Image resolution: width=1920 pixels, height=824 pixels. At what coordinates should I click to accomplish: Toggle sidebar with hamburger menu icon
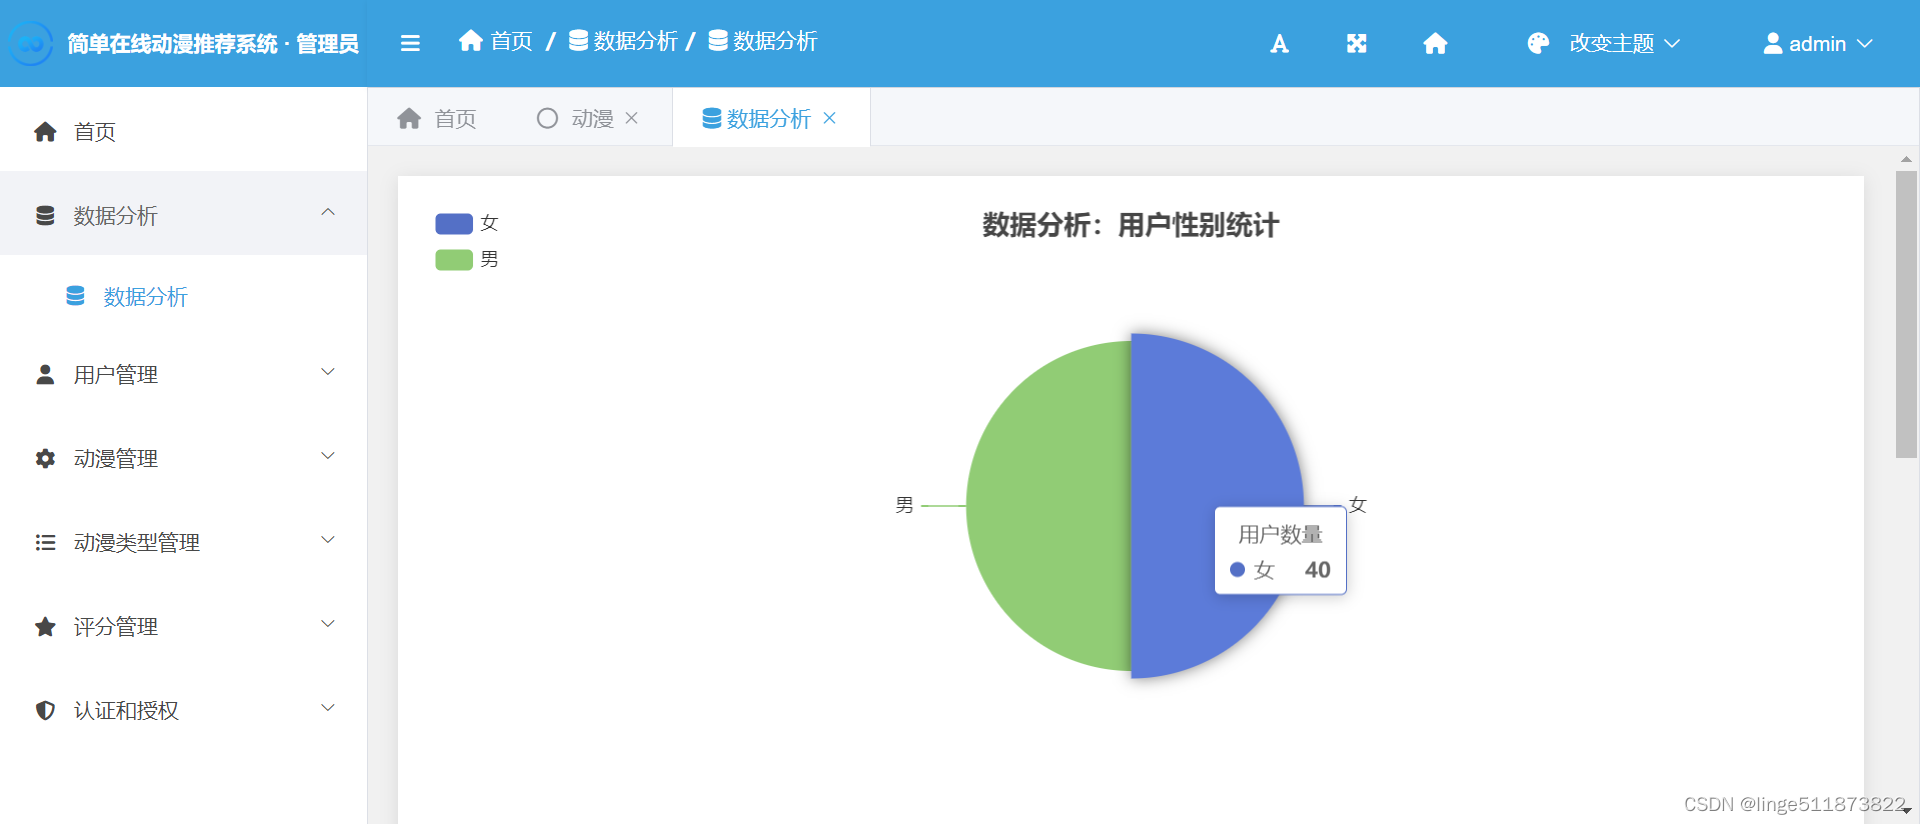tap(410, 43)
